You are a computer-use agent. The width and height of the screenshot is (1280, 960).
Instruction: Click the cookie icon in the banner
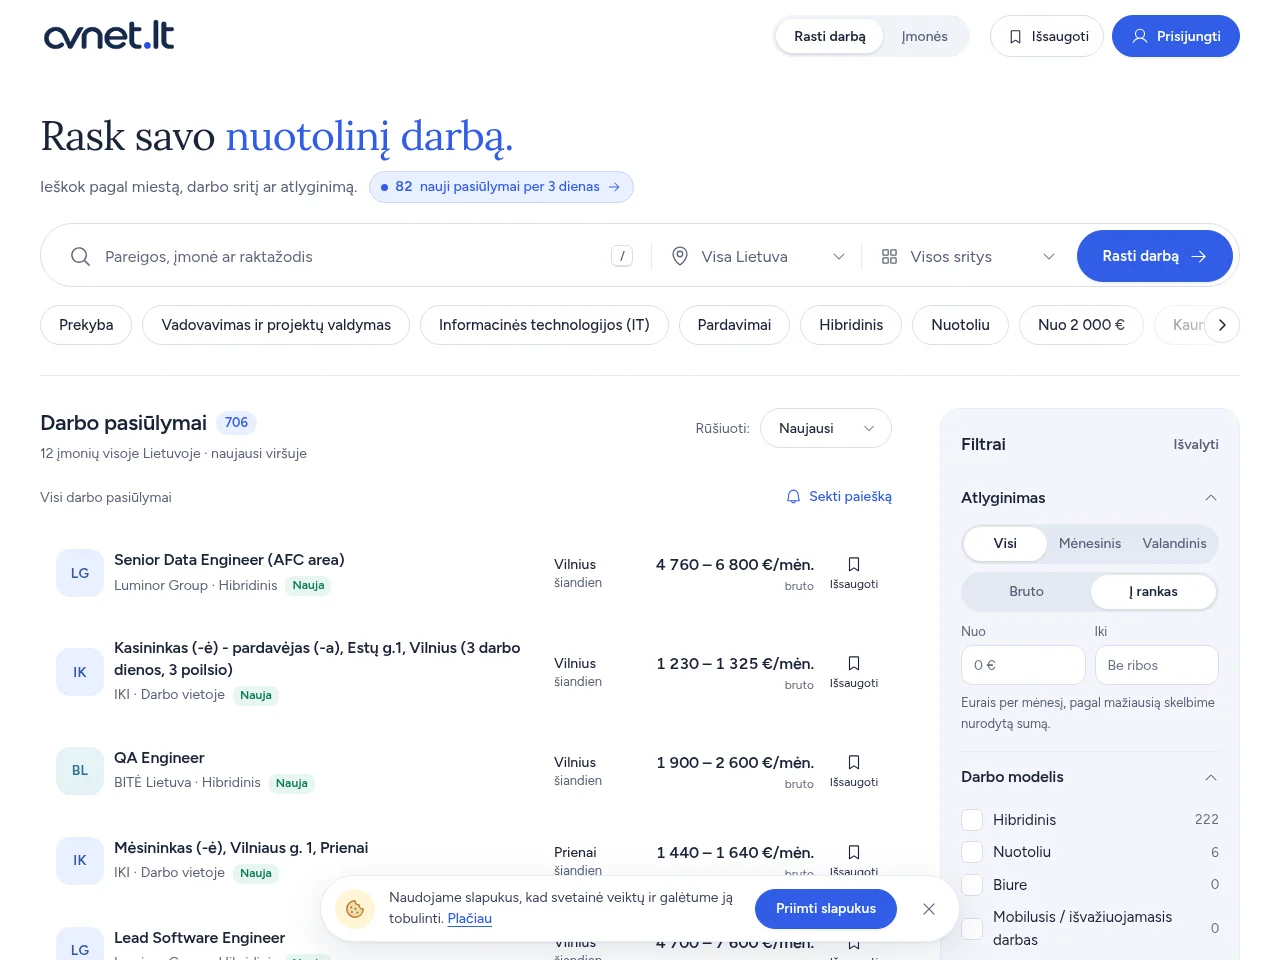pyautogui.click(x=354, y=909)
